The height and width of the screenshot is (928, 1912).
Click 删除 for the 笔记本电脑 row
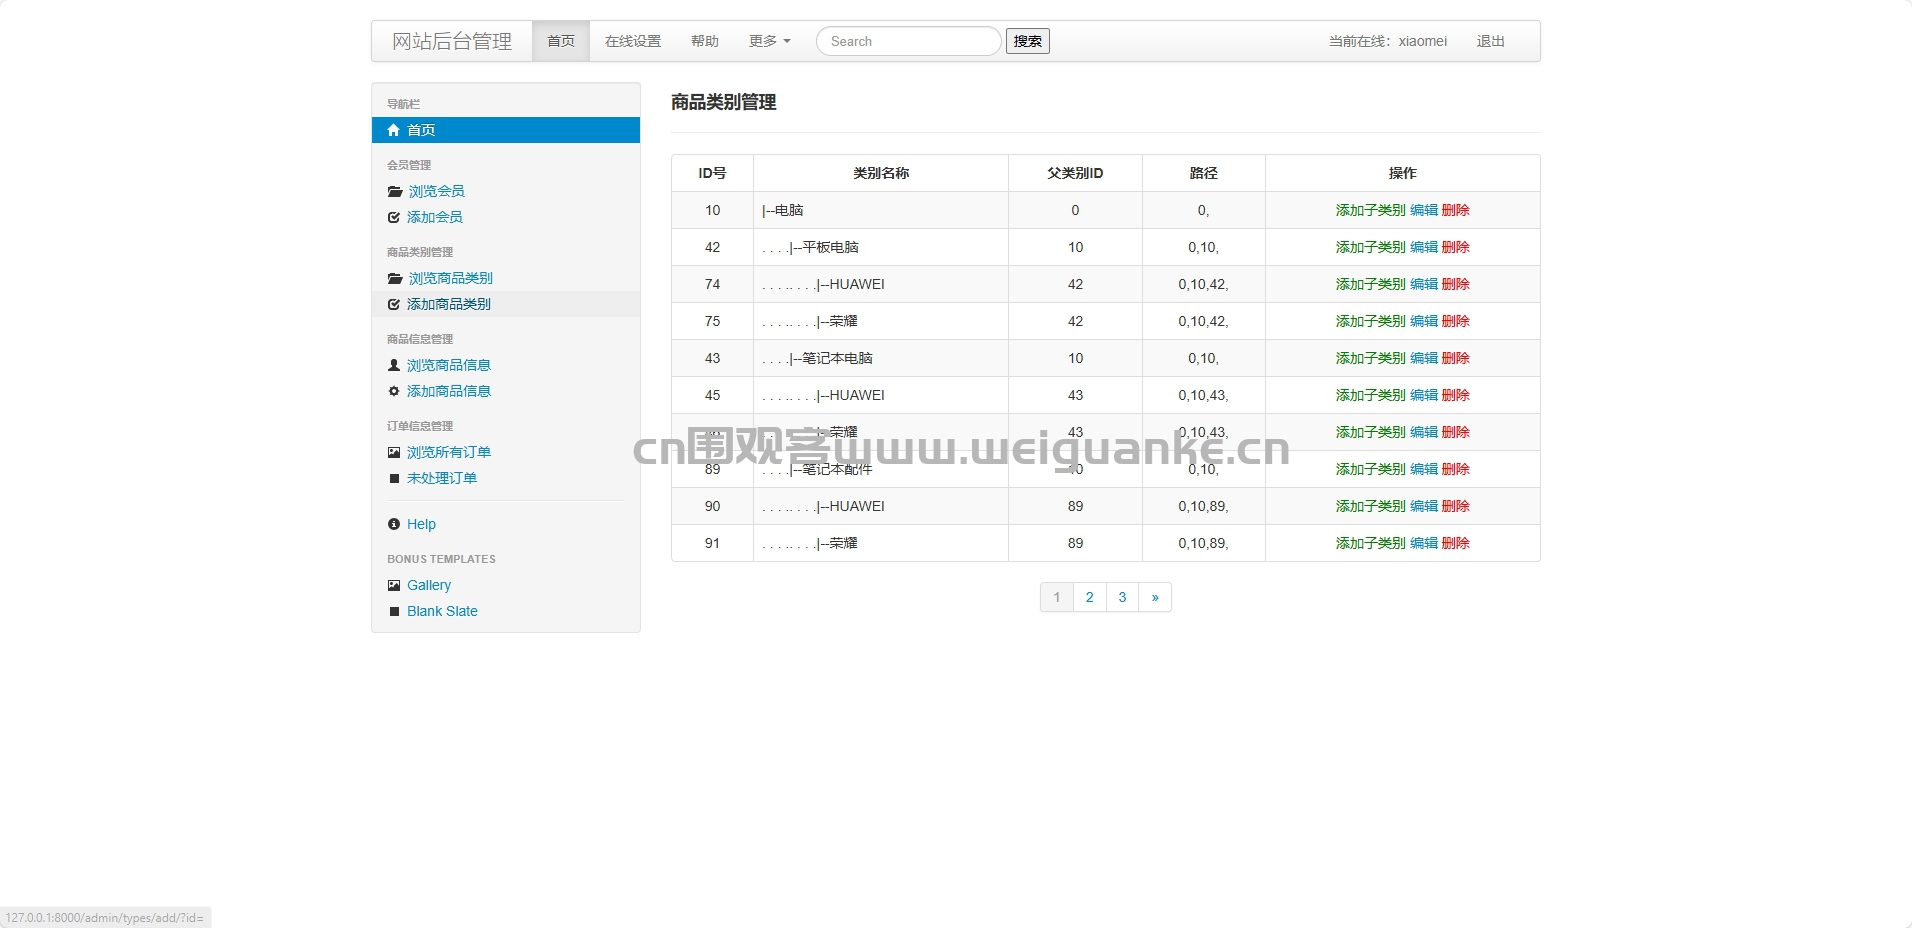[x=1456, y=358]
